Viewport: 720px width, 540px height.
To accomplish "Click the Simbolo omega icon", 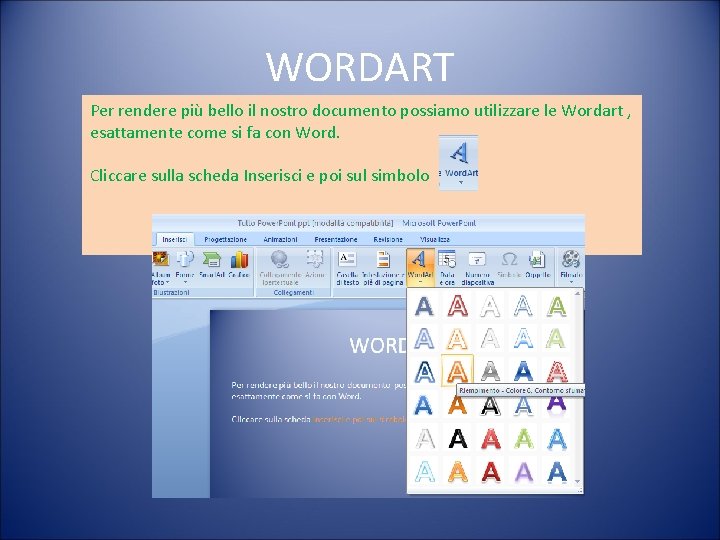I will click(509, 265).
